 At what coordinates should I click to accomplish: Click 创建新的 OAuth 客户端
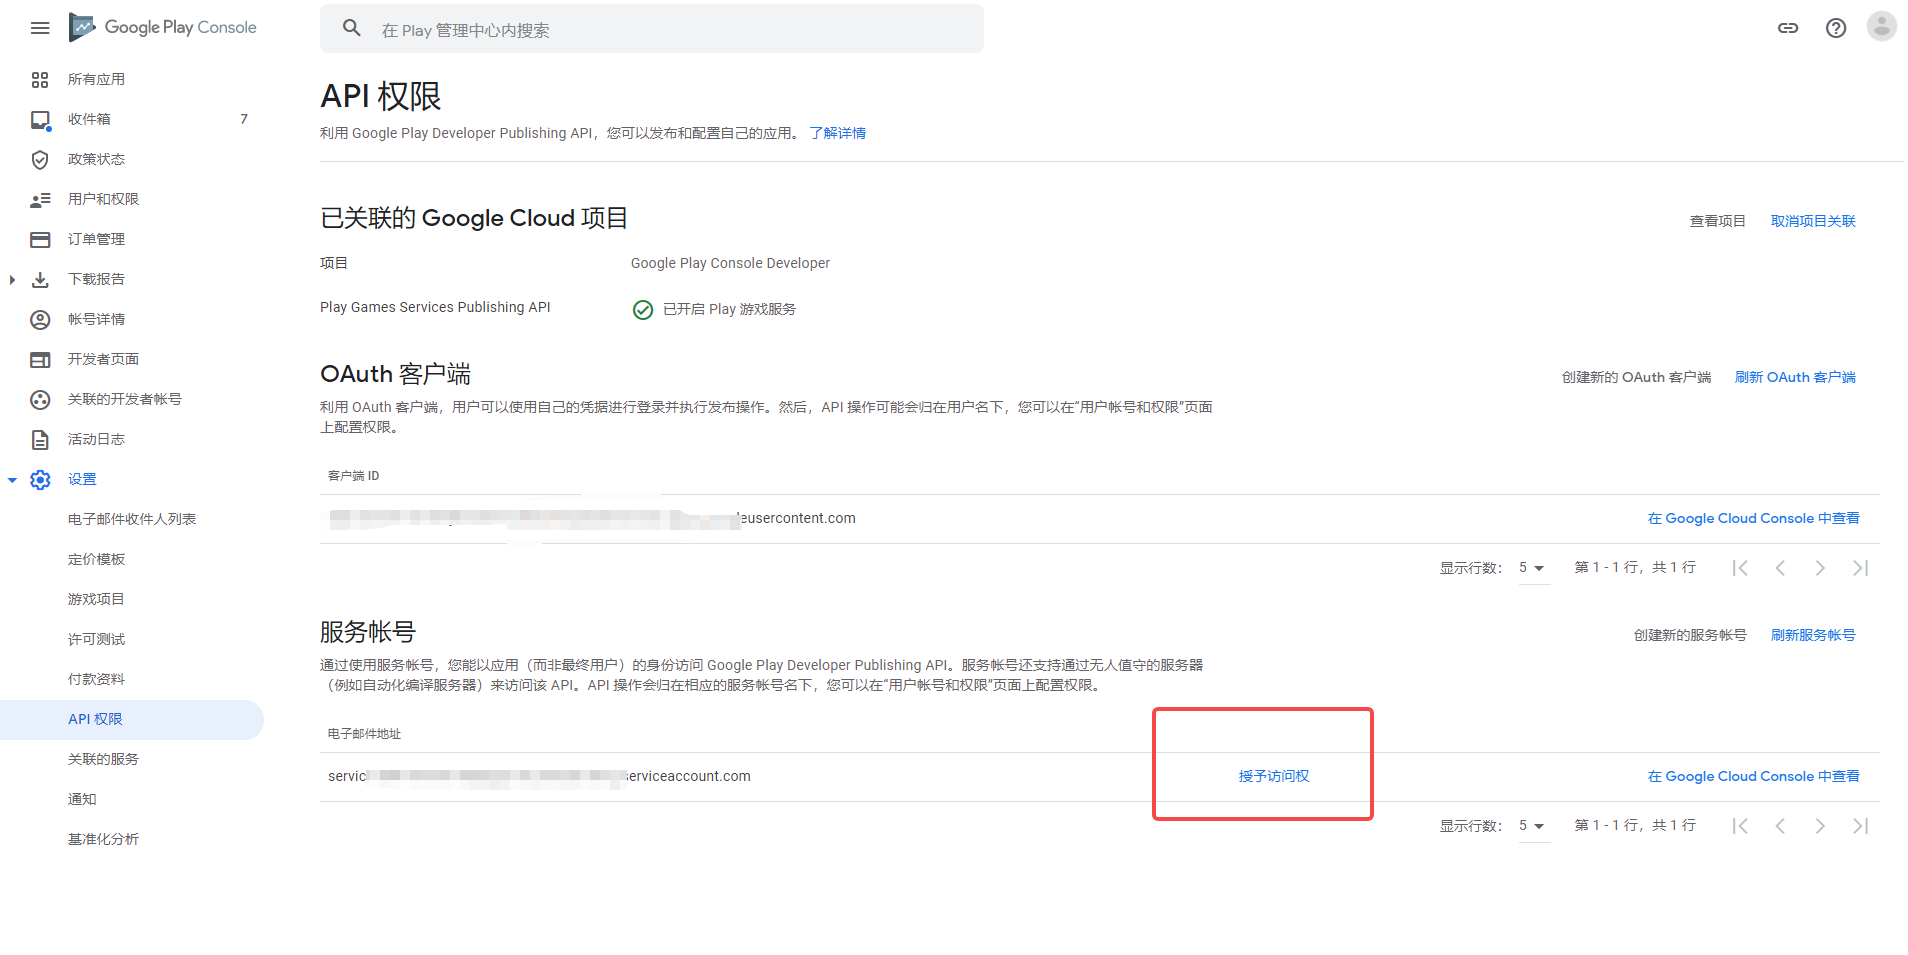1636,377
